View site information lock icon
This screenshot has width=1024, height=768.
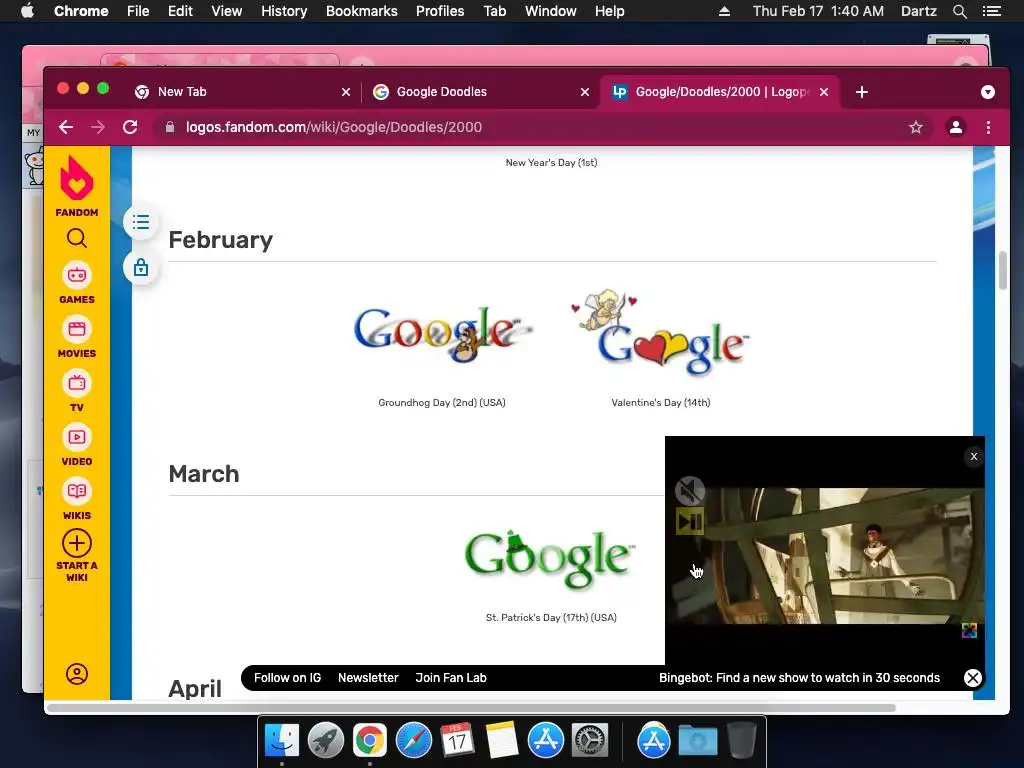[x=170, y=127]
